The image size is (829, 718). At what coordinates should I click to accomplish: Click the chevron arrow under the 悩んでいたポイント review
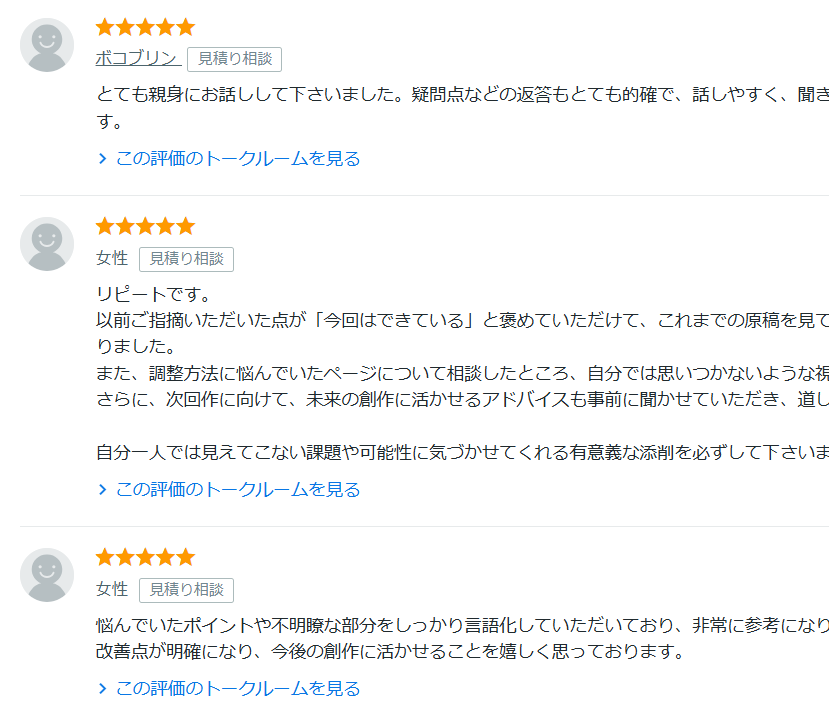tap(102, 688)
